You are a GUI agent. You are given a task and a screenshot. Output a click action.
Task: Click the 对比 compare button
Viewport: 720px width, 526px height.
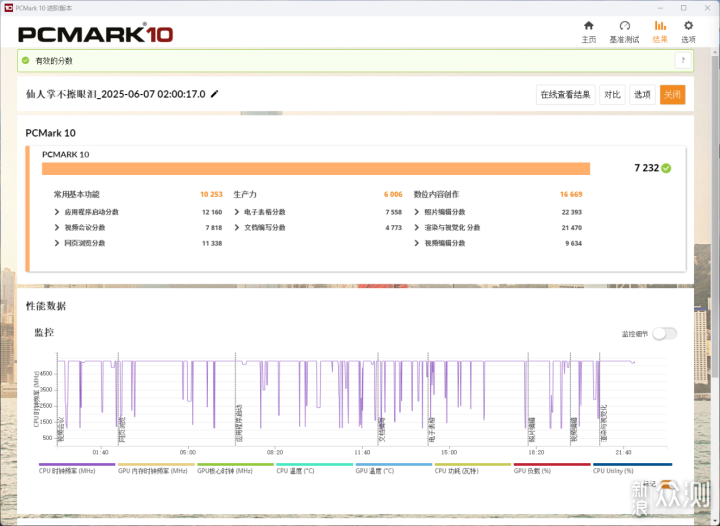coord(612,95)
